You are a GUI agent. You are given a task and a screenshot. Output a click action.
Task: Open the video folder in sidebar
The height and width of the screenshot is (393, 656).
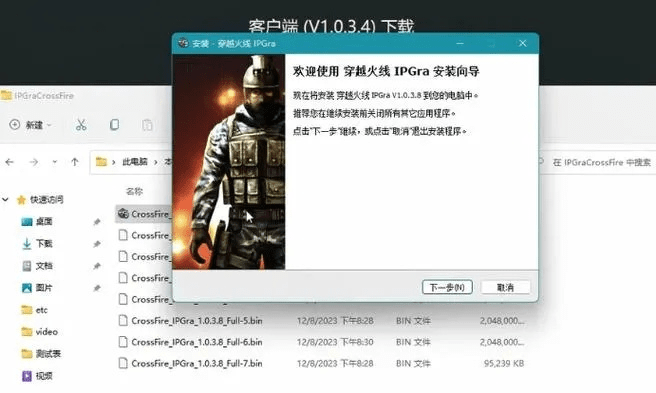point(46,332)
